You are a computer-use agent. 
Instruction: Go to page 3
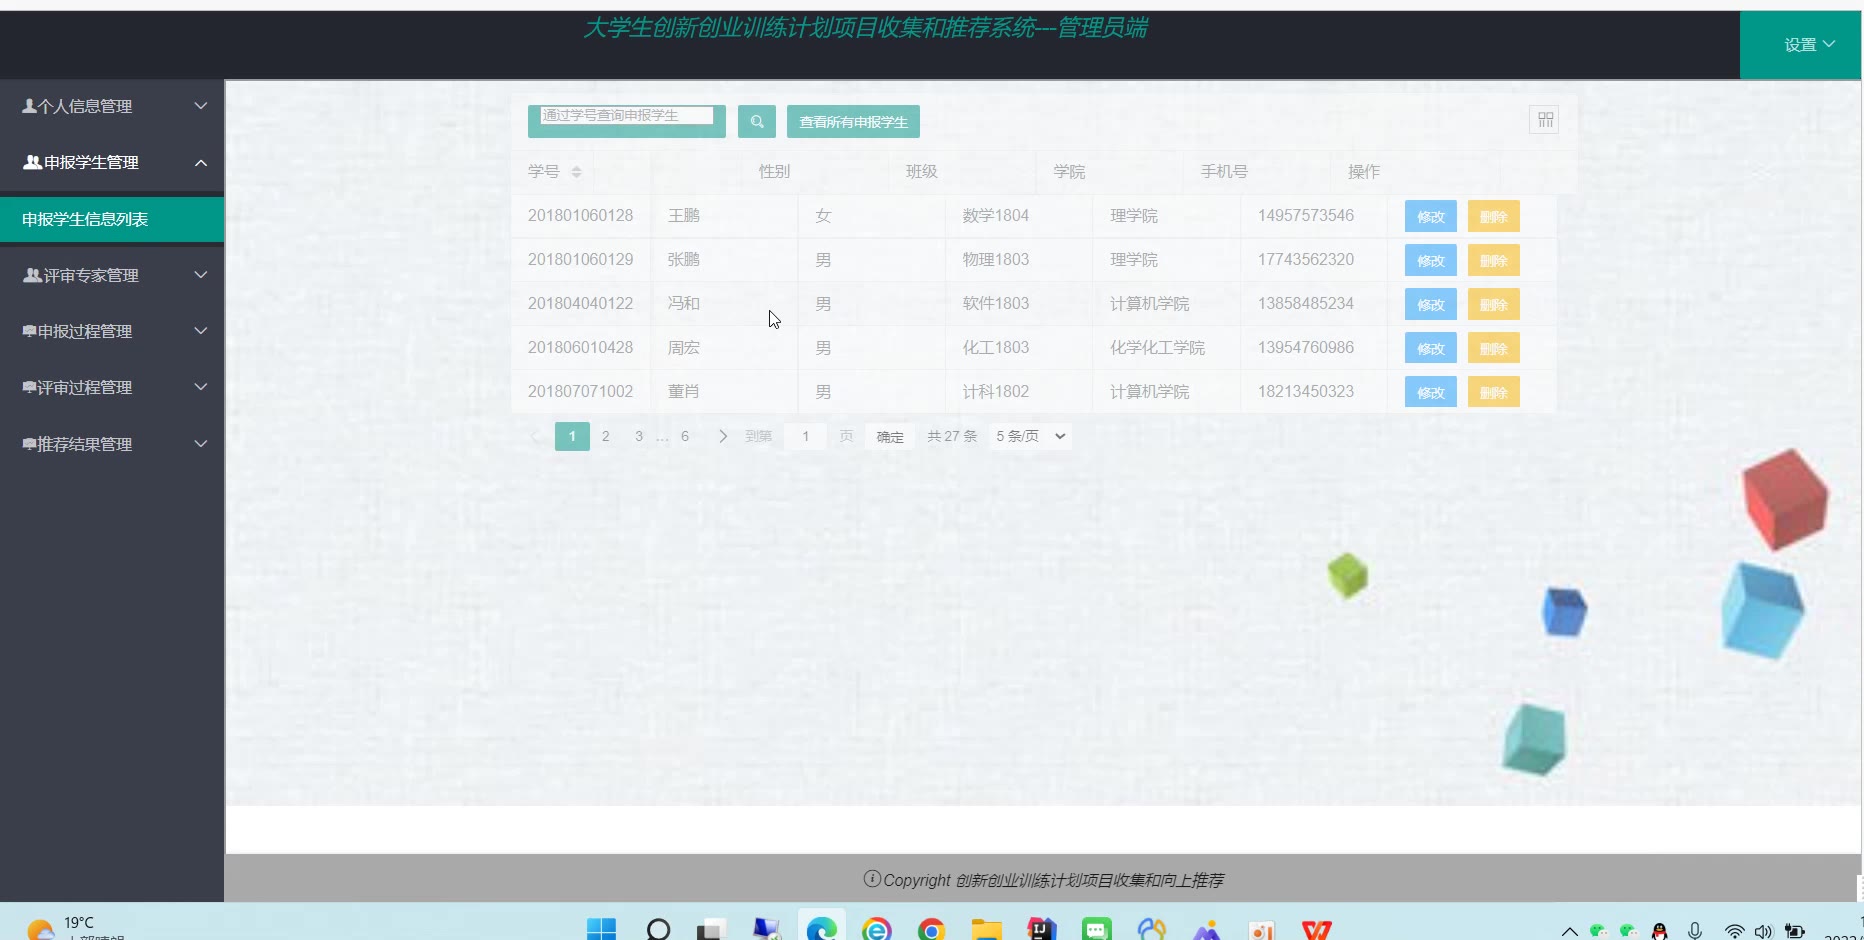639,436
